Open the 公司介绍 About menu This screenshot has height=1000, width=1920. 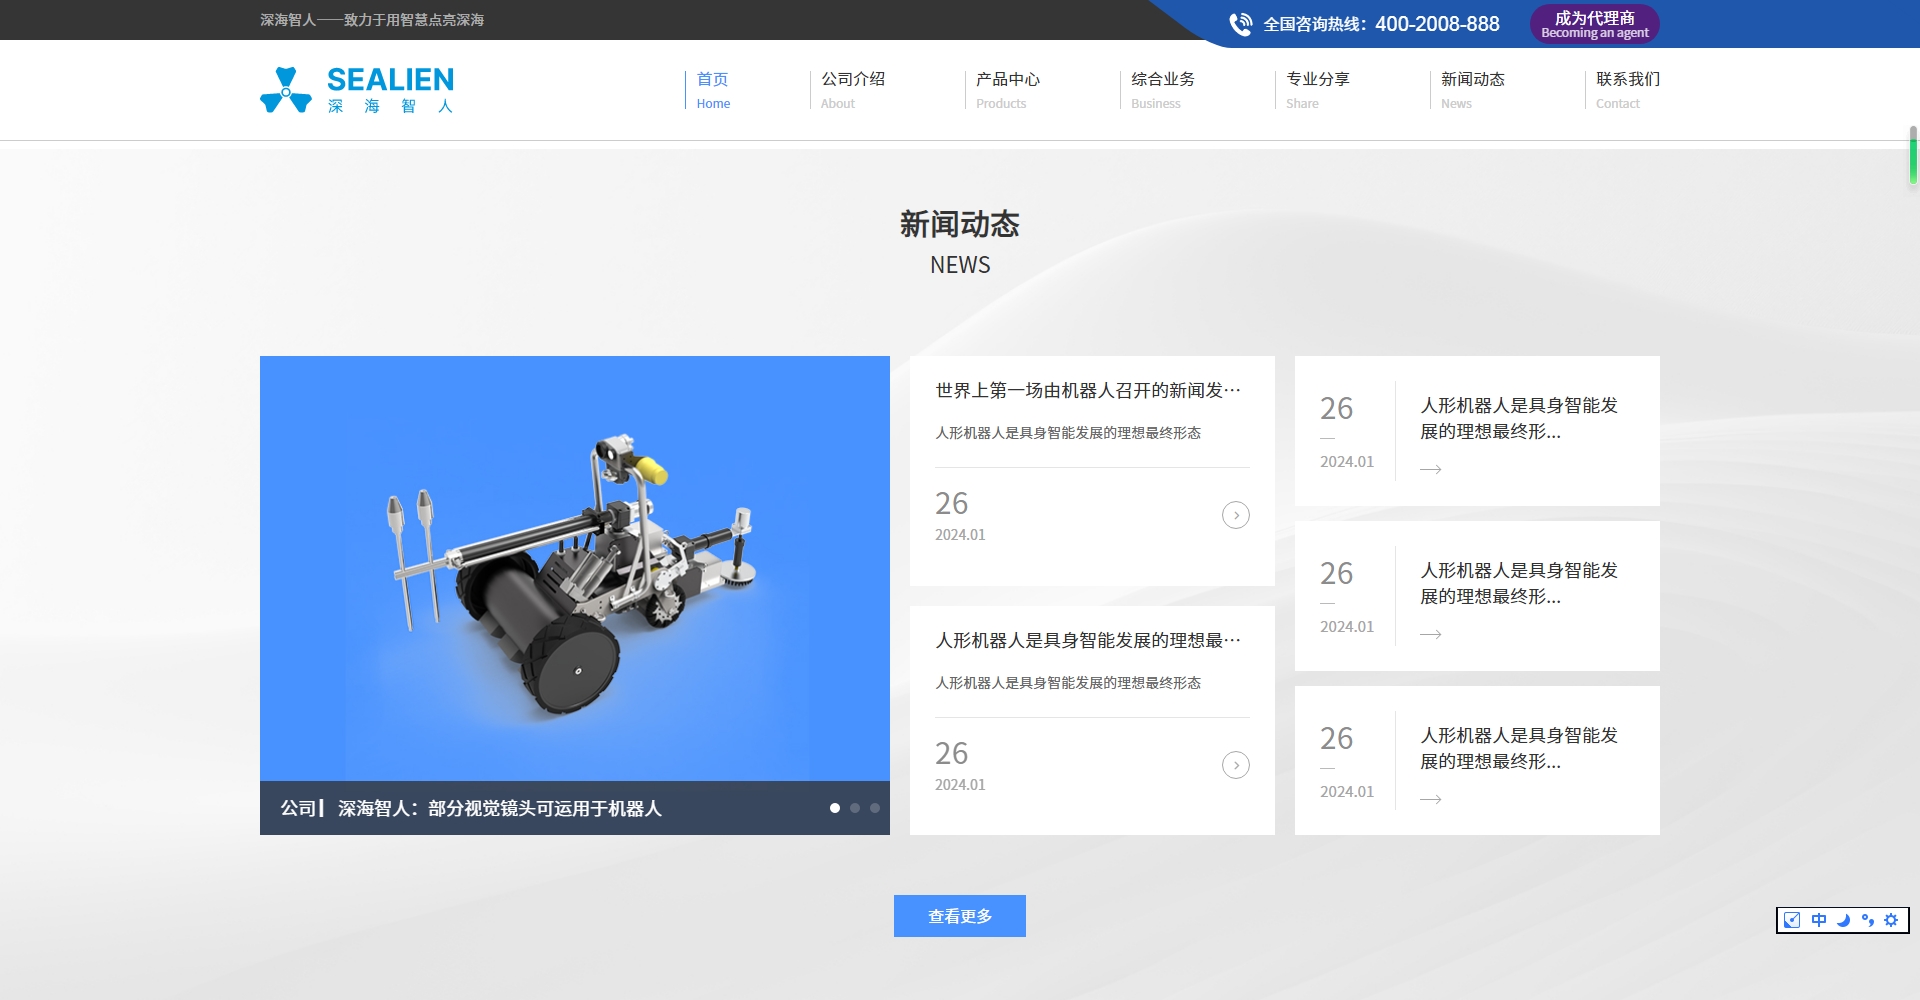point(852,89)
